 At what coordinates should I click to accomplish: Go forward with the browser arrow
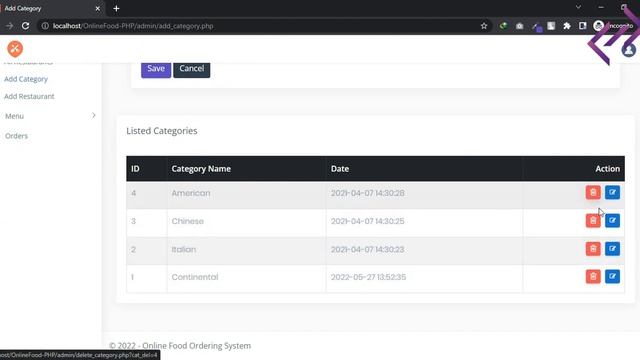pyautogui.click(x=9, y=26)
